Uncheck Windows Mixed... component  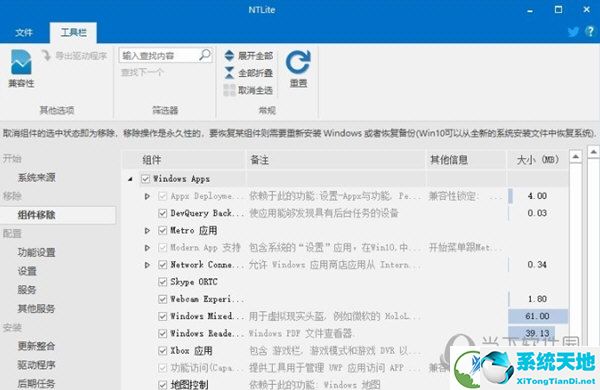pyautogui.click(x=163, y=316)
